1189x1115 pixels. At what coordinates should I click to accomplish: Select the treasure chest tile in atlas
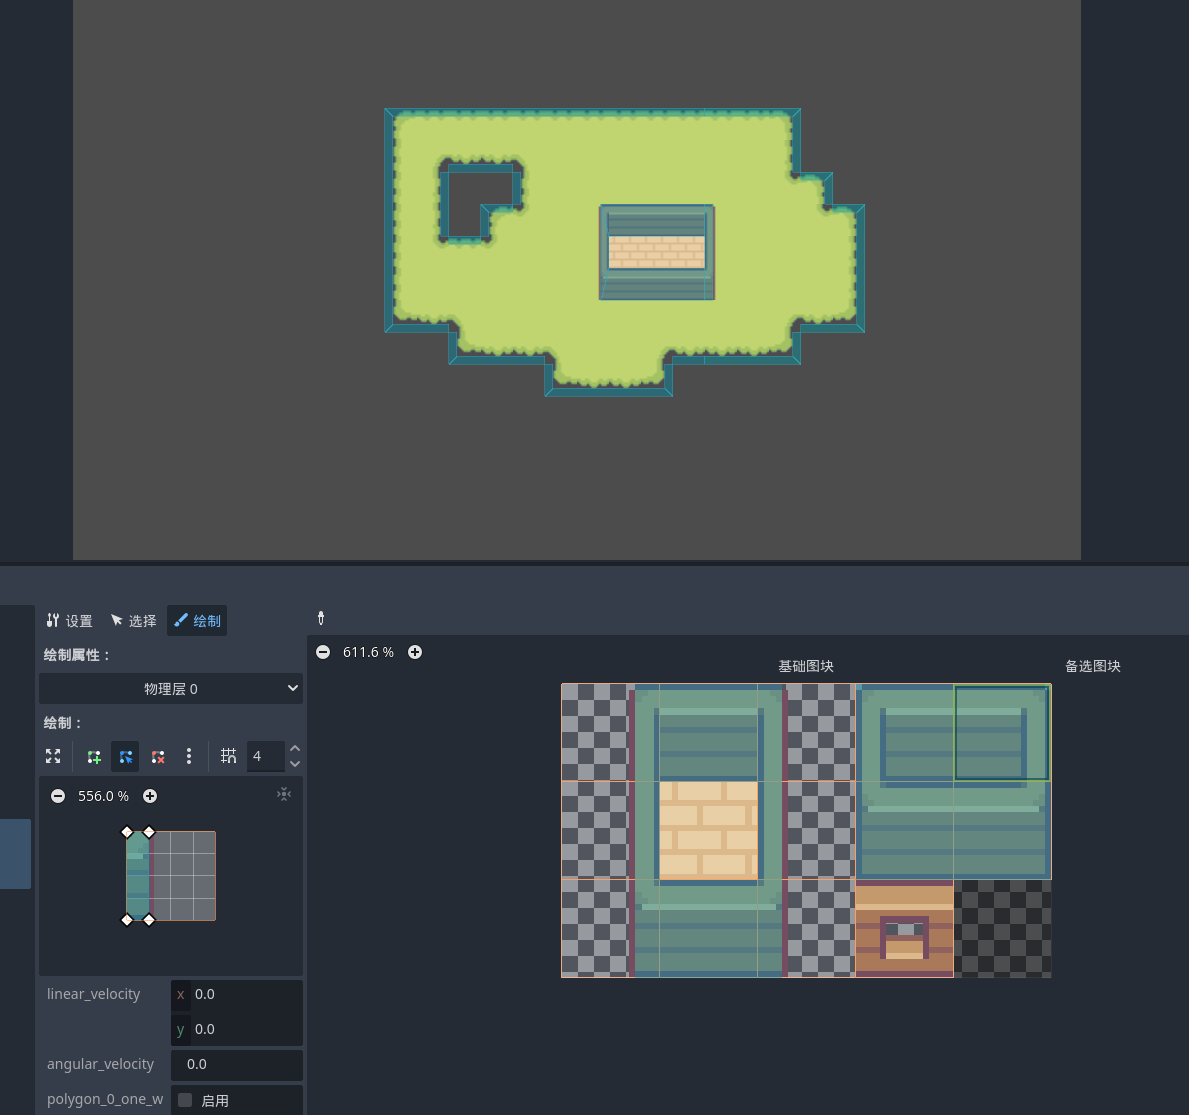904,929
